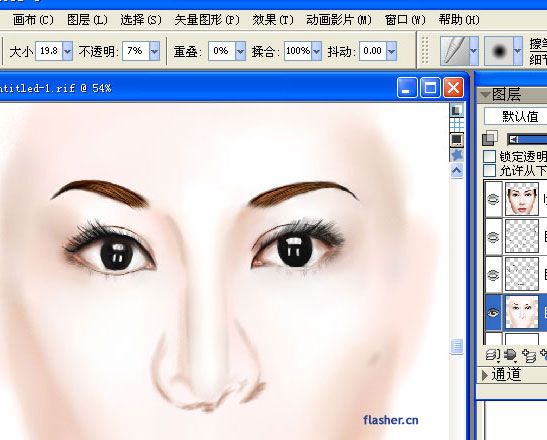Collapse the 图层 panel triangle

tap(485, 94)
